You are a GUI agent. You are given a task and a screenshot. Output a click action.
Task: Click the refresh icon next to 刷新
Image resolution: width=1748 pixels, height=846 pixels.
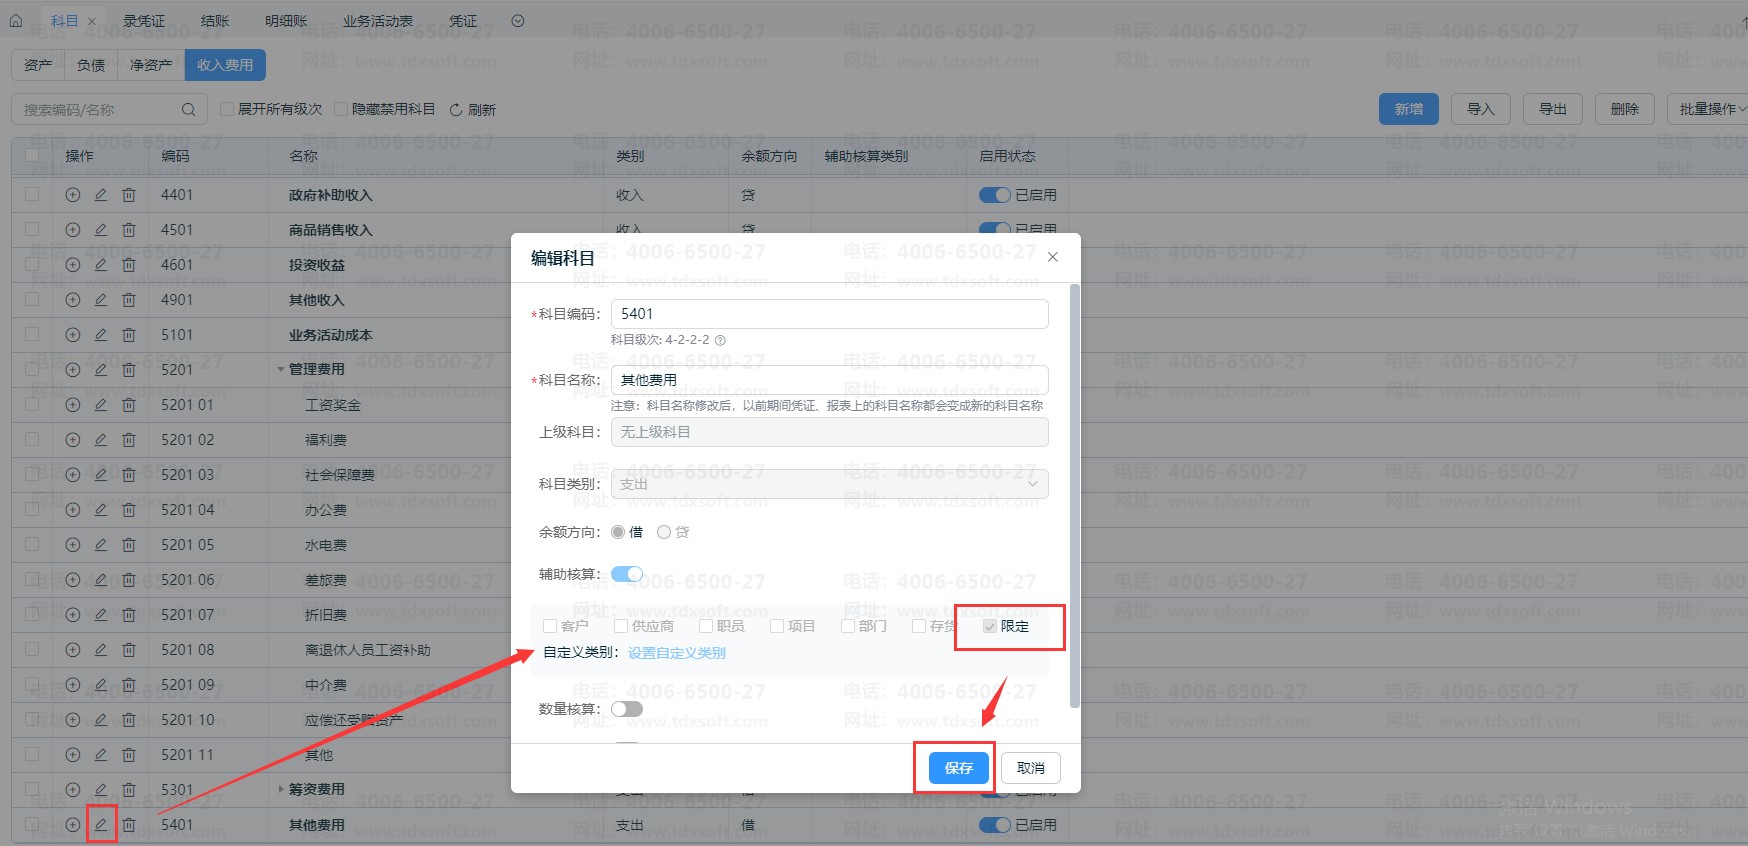456,110
